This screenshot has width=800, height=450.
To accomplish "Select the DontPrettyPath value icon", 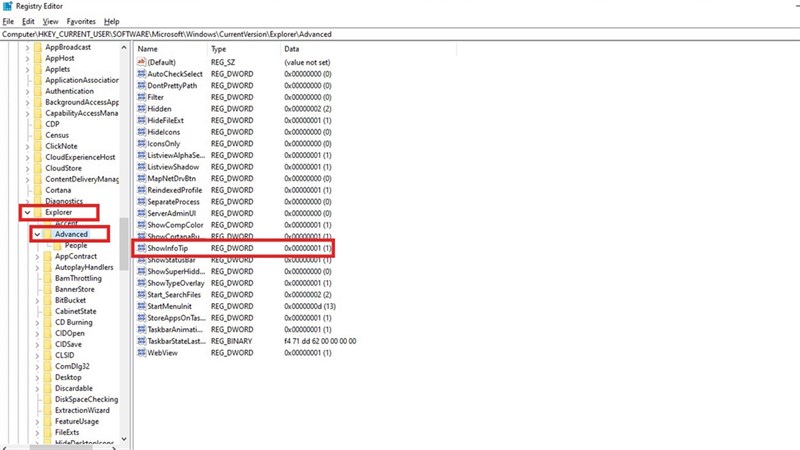I will click(x=141, y=85).
